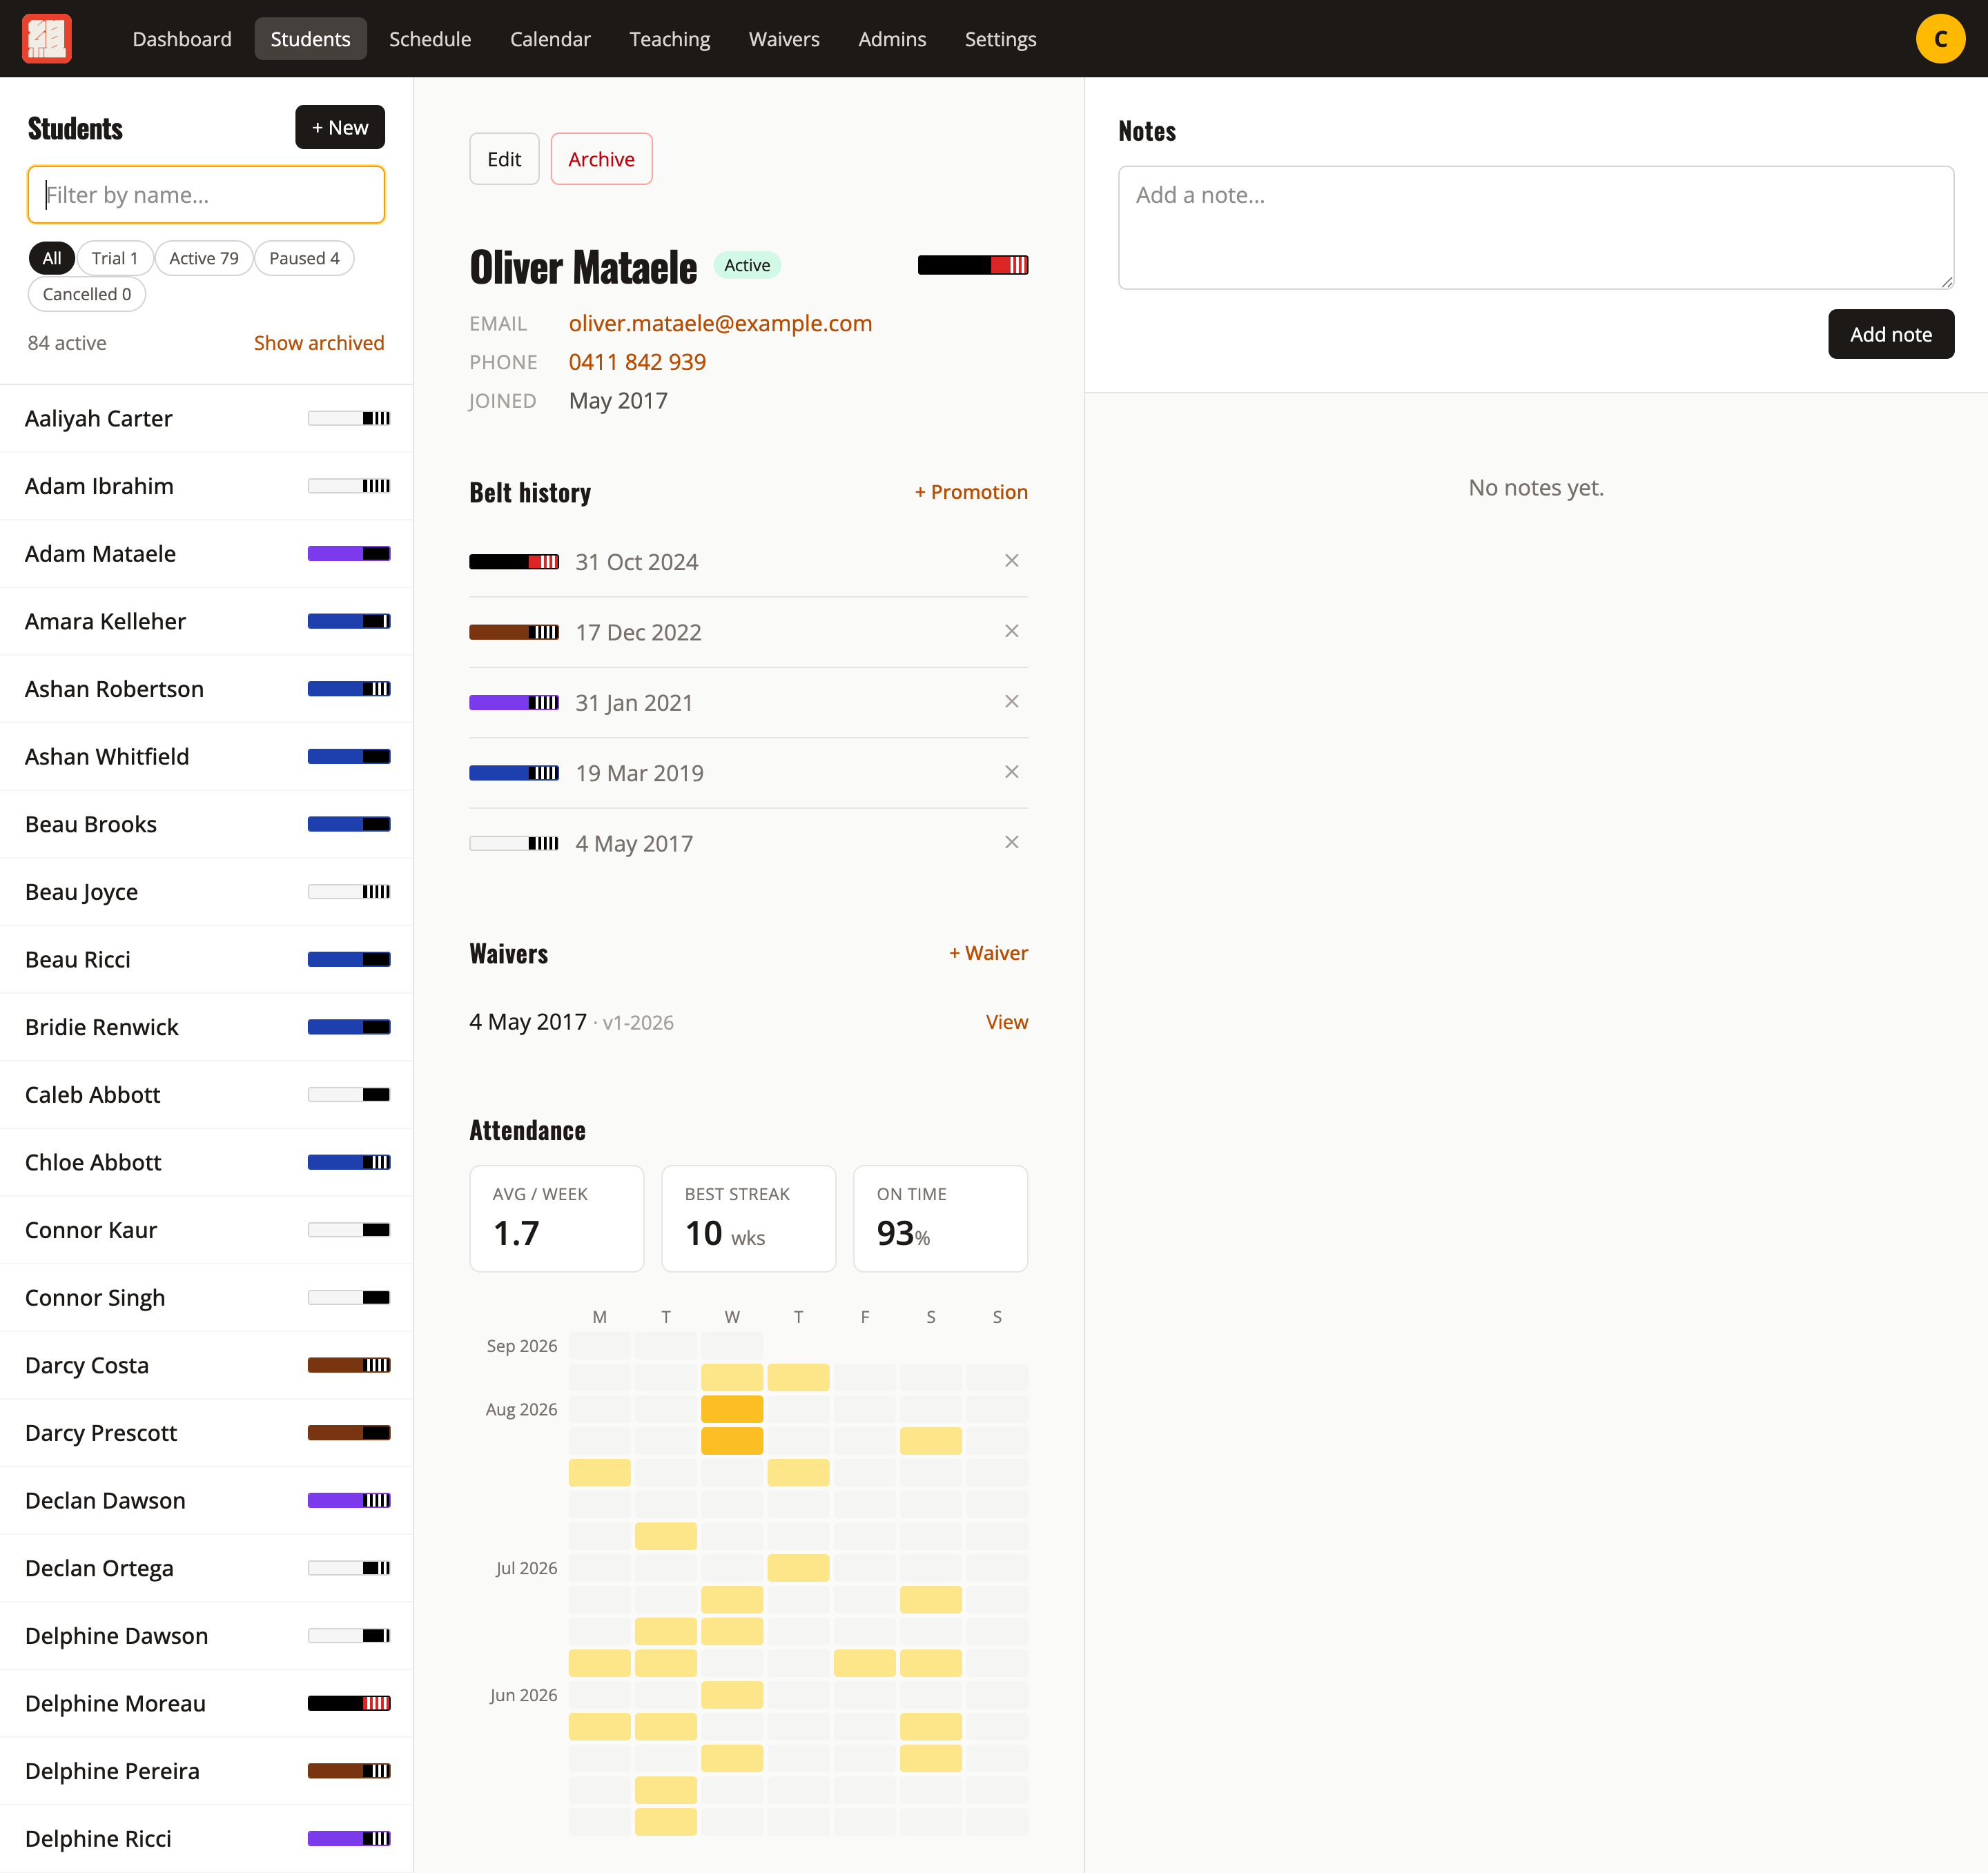Click the white belt icon for 4 May 2017
The image size is (1988, 1873).
[514, 844]
